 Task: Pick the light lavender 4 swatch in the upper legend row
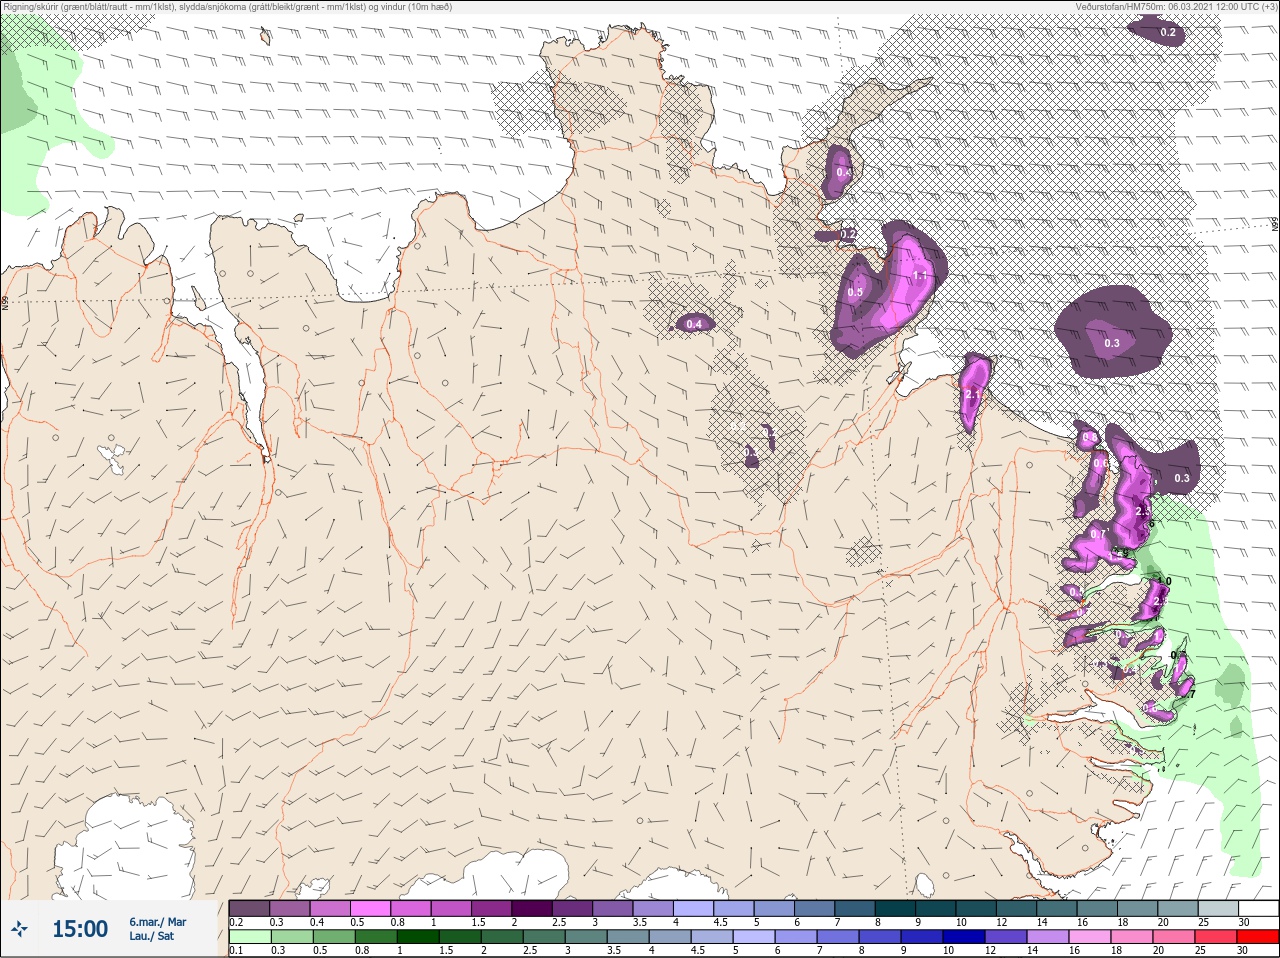coord(693,907)
